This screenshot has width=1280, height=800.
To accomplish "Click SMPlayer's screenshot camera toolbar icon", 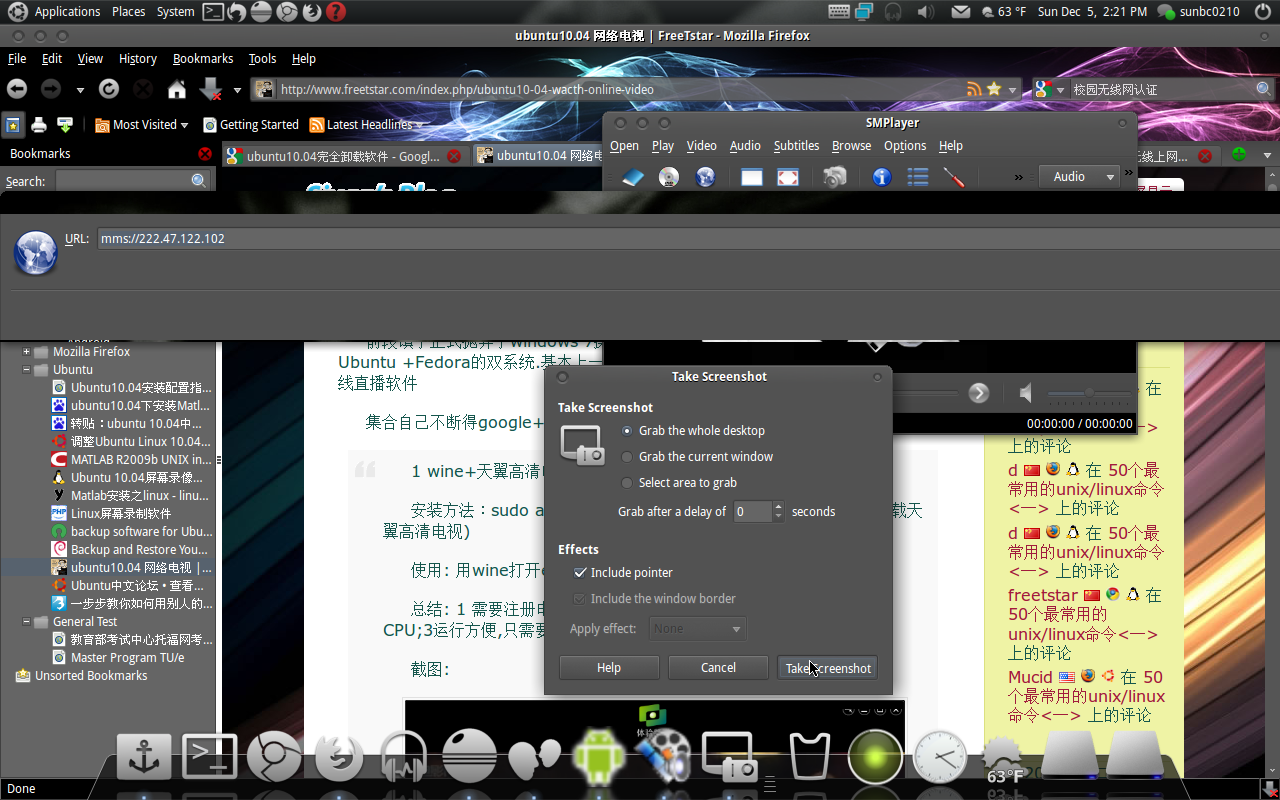I will (834, 177).
